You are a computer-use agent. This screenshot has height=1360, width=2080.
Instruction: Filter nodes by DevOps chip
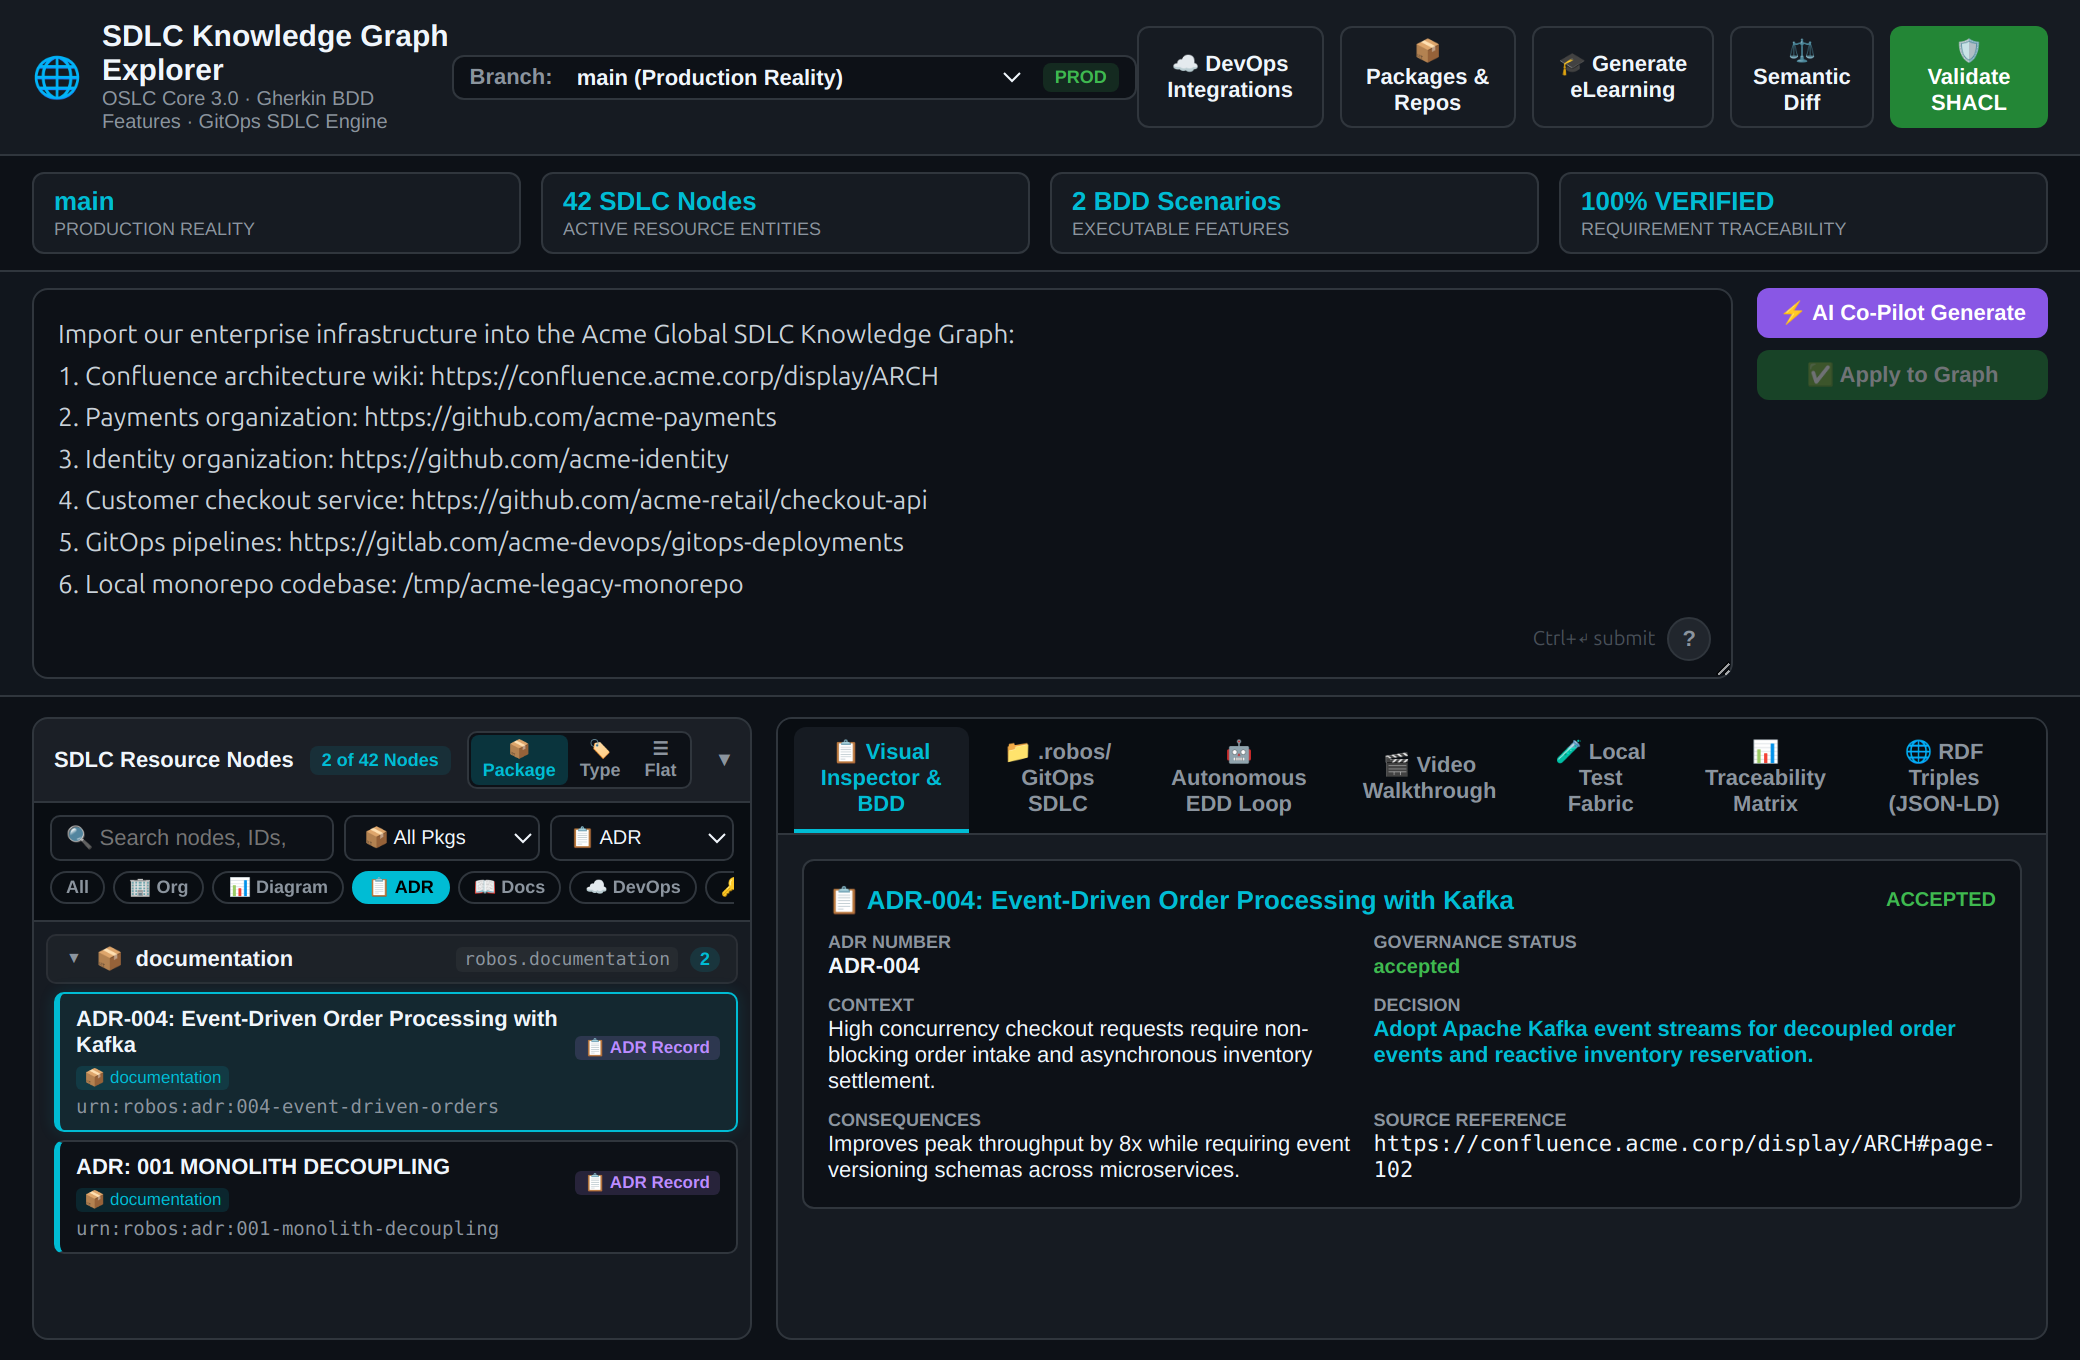633,887
